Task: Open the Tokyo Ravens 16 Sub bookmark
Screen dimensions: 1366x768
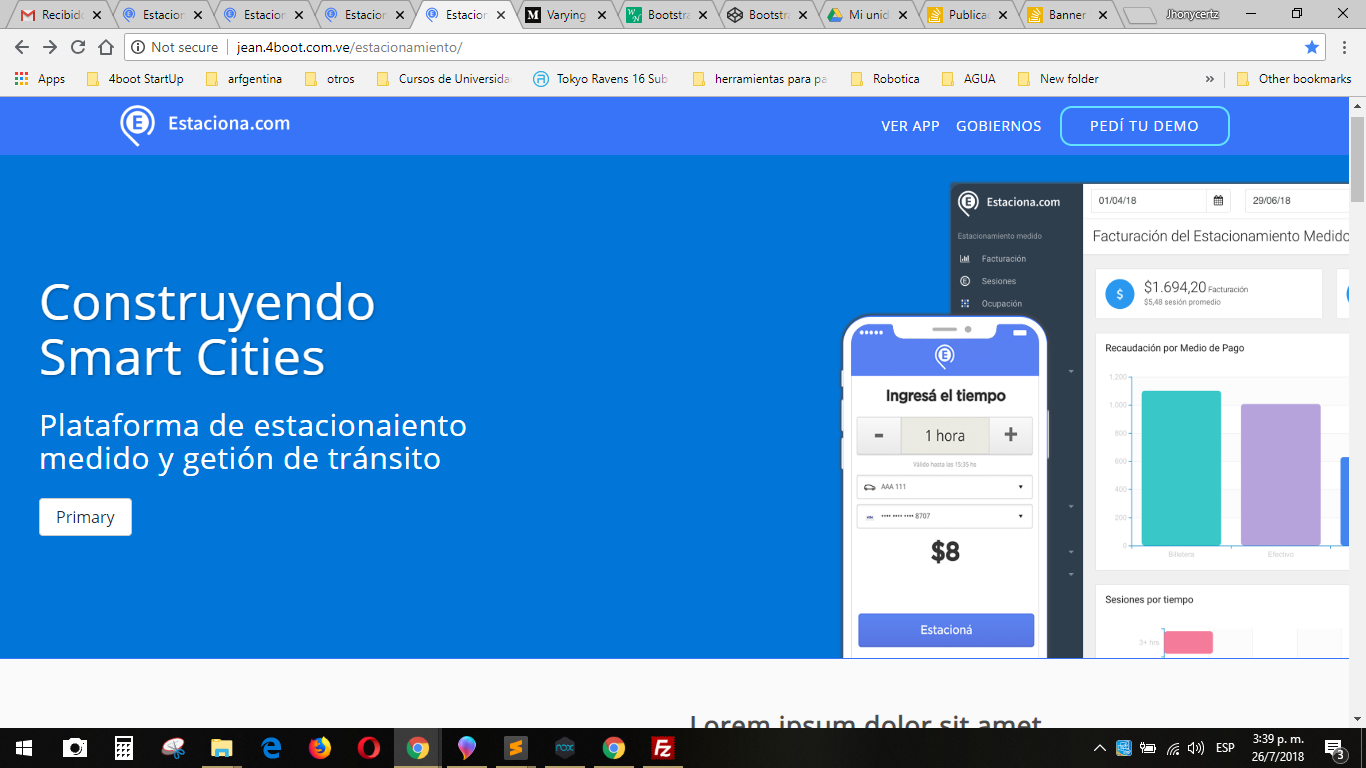Action: point(601,79)
